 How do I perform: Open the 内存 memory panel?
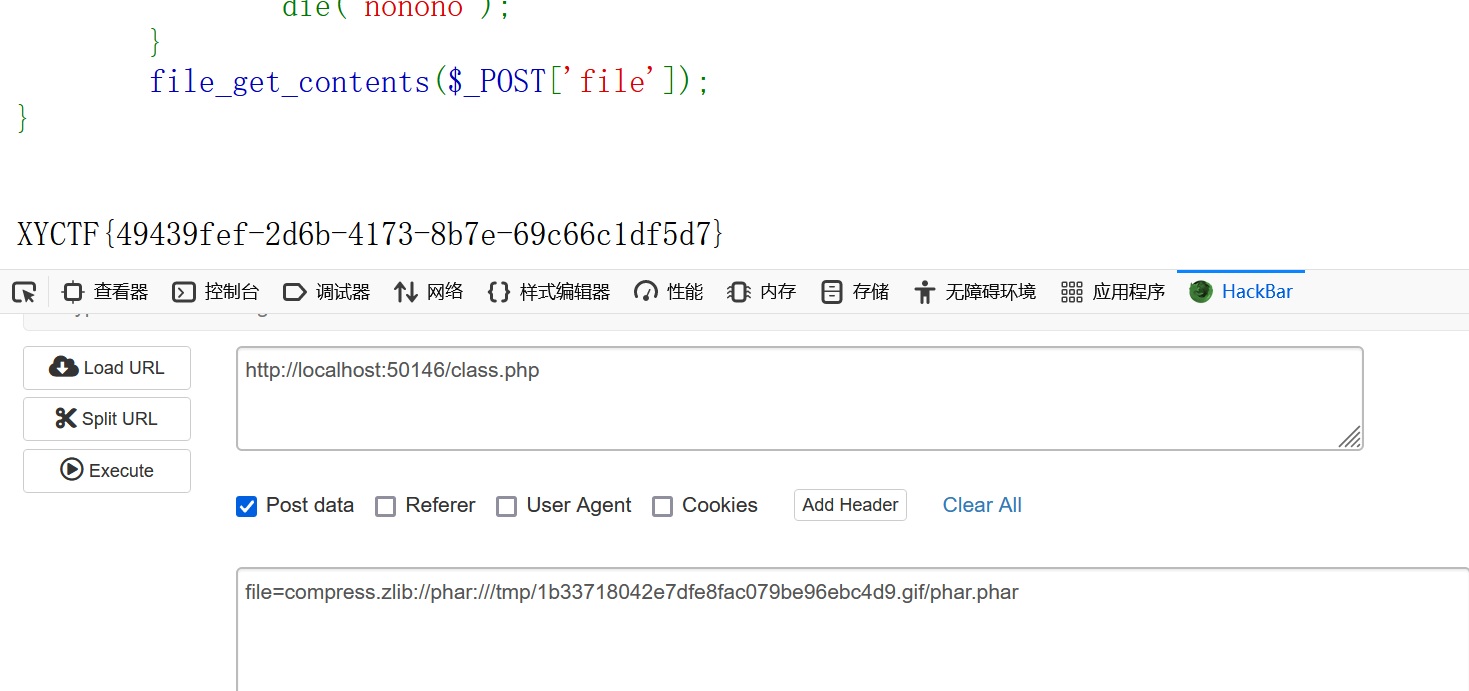[762, 292]
